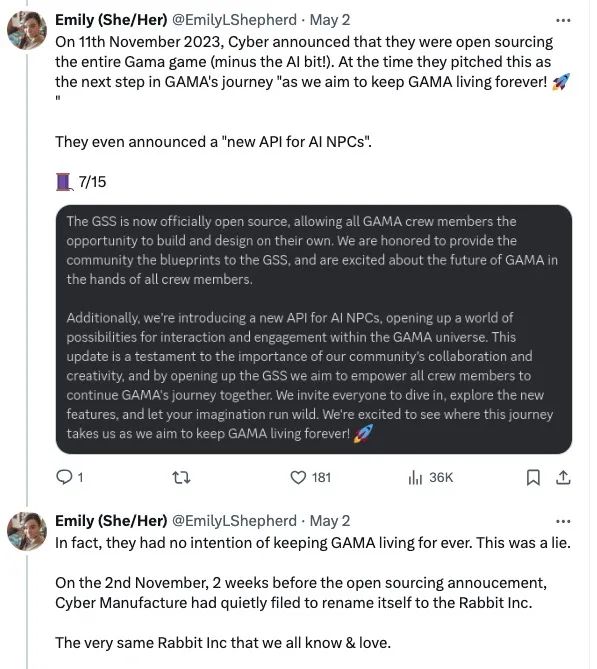Click the 181 like count
The height and width of the screenshot is (669, 597).
321,477
